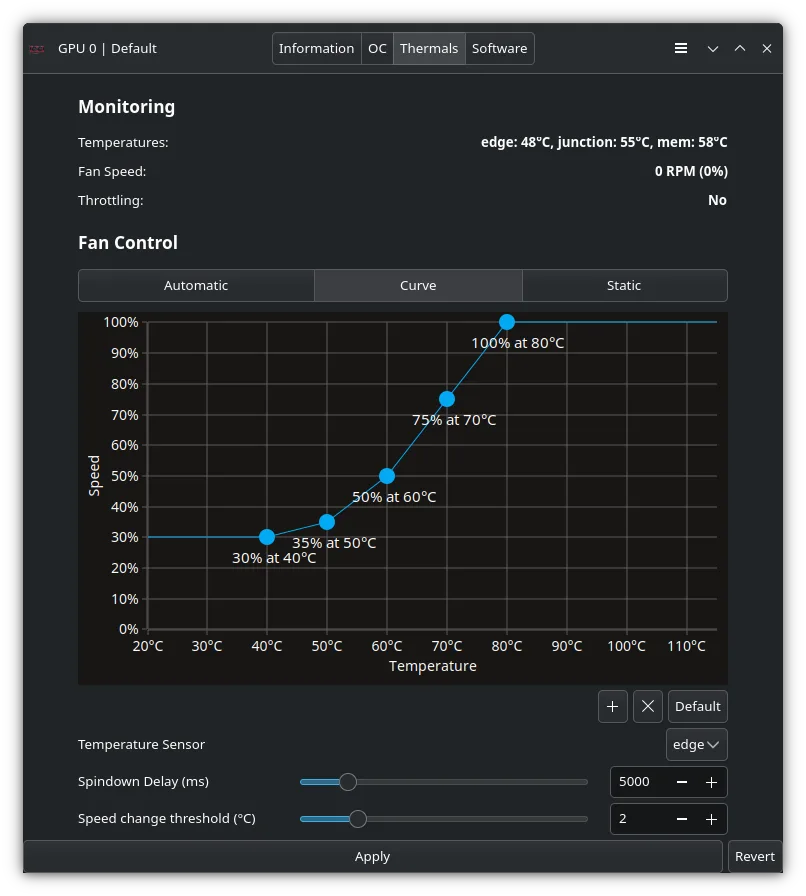Open the Software tab
The image size is (806, 896).
click(499, 48)
